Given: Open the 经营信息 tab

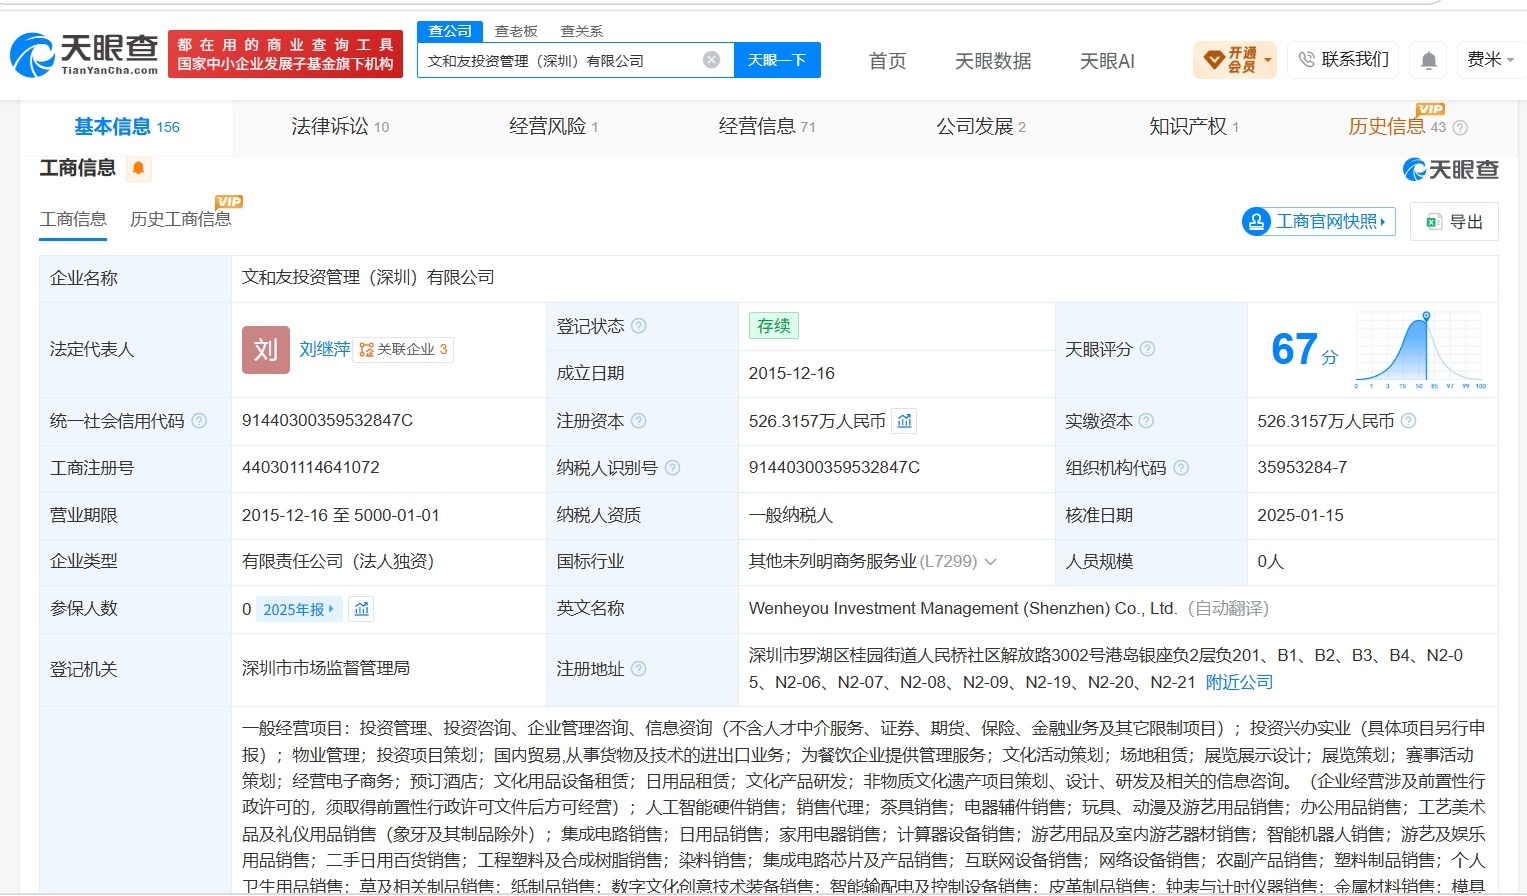Looking at the screenshot, I should point(767,127).
